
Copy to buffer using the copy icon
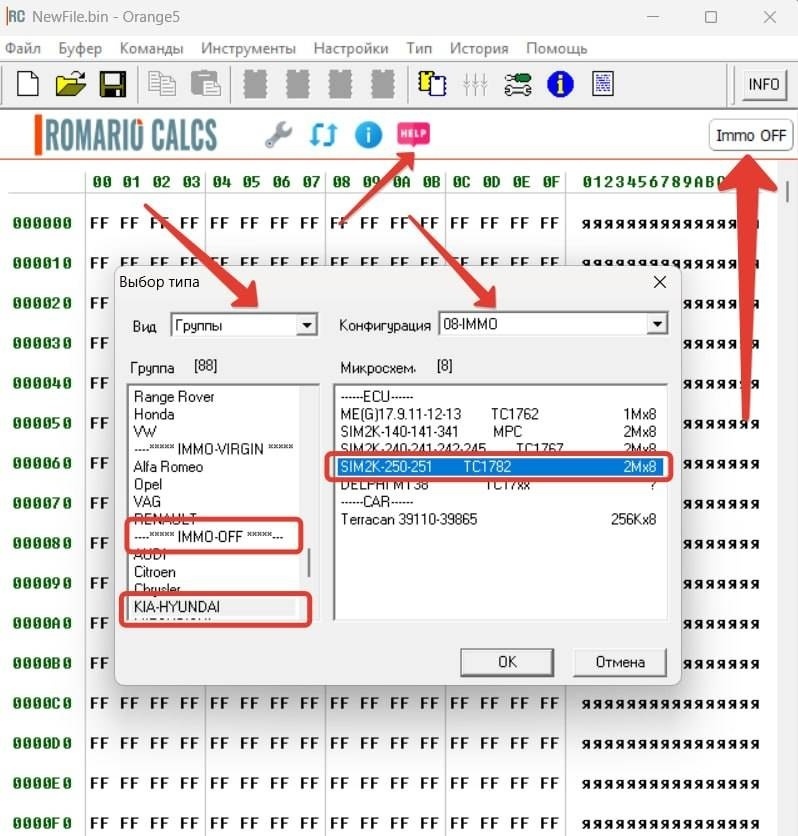(162, 84)
